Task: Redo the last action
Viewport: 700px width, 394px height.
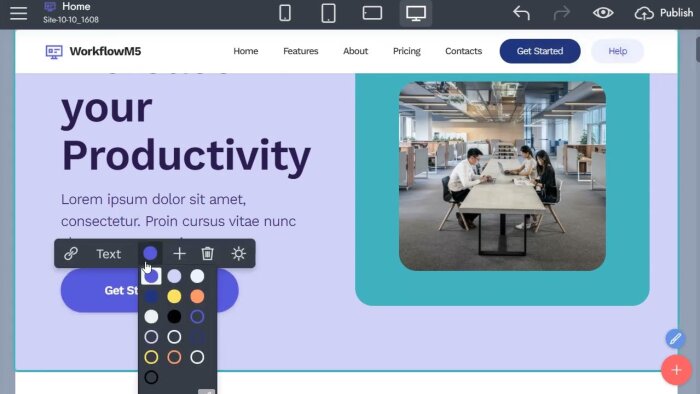Action: (562, 13)
